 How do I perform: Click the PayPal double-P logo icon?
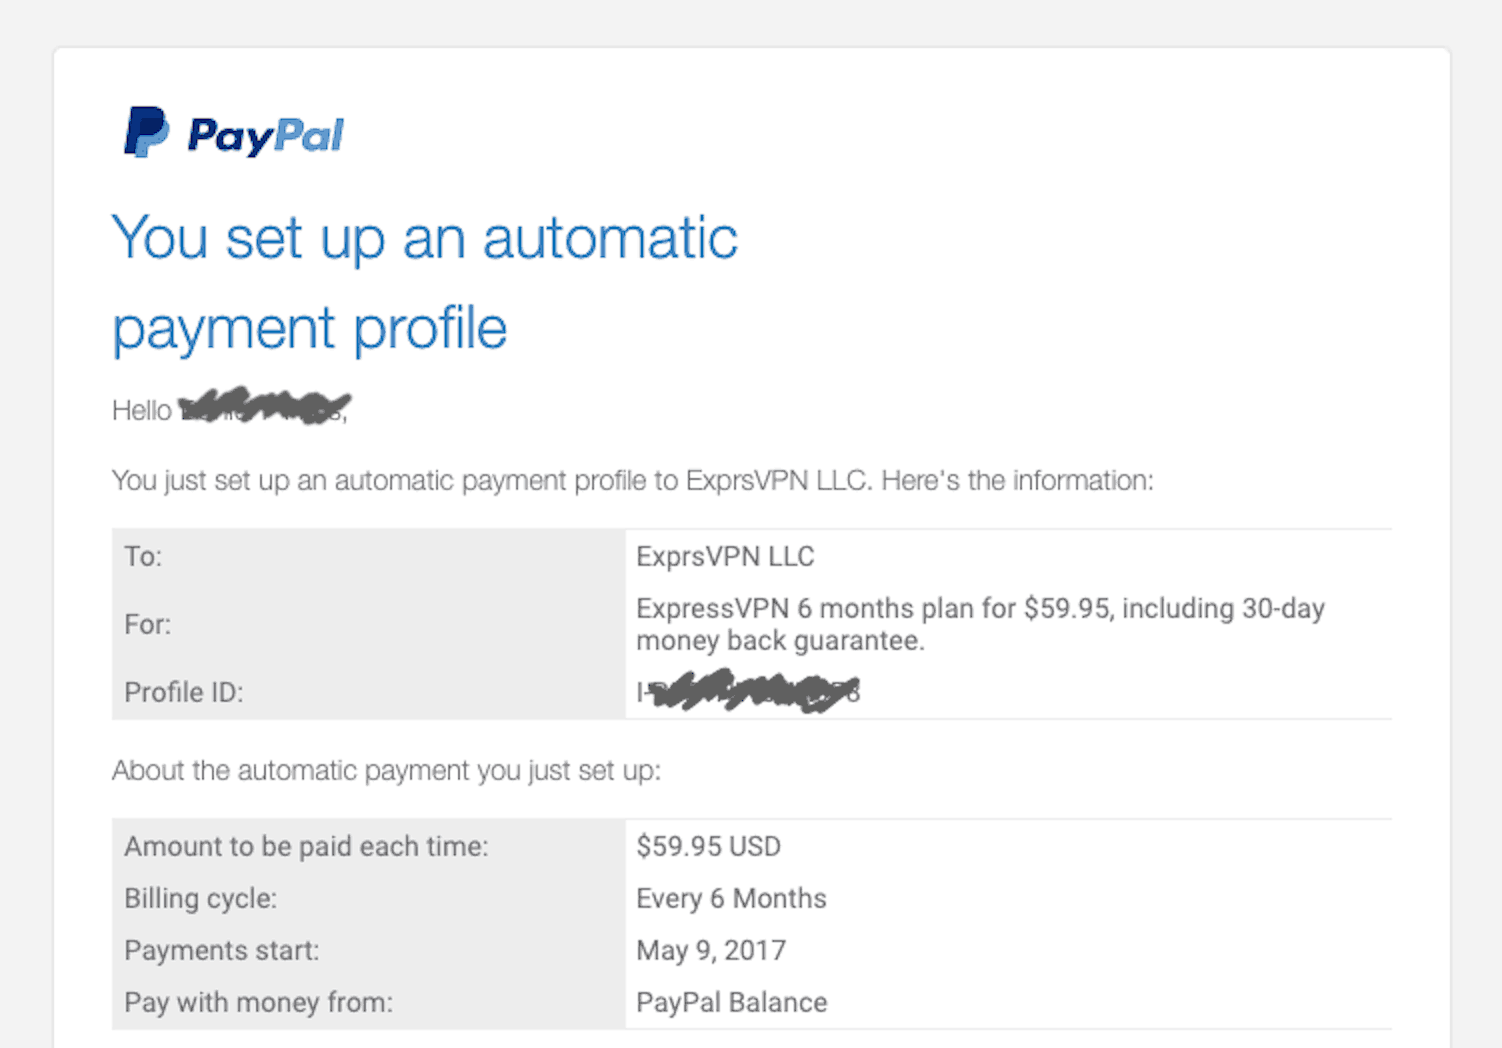146,132
